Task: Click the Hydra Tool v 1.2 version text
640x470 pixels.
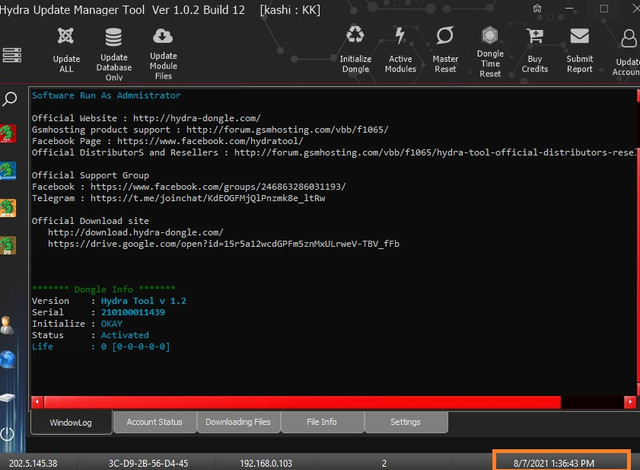Action: [x=144, y=301]
